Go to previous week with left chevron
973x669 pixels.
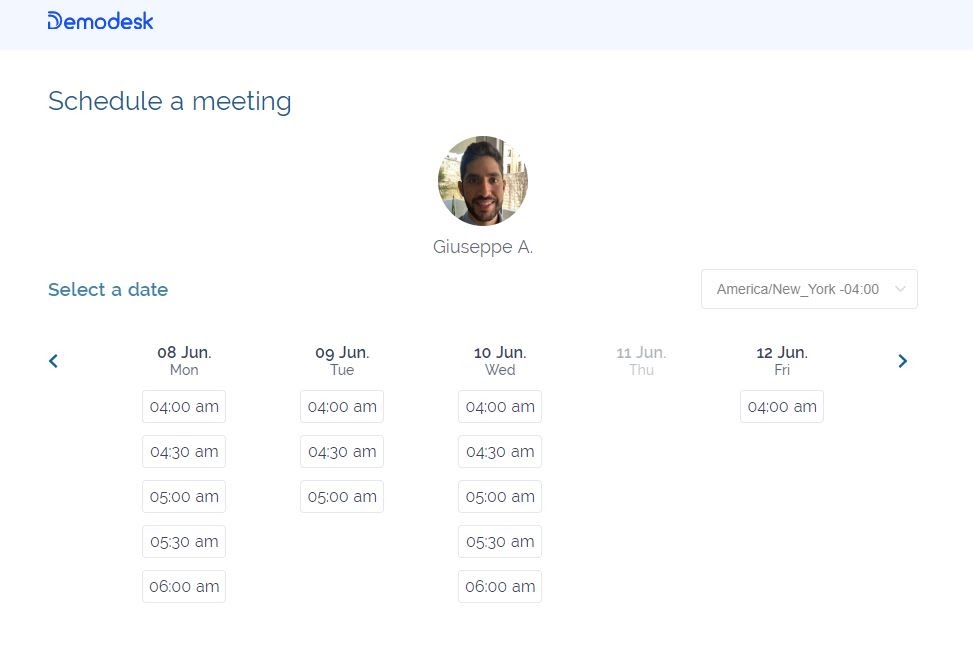coord(53,361)
